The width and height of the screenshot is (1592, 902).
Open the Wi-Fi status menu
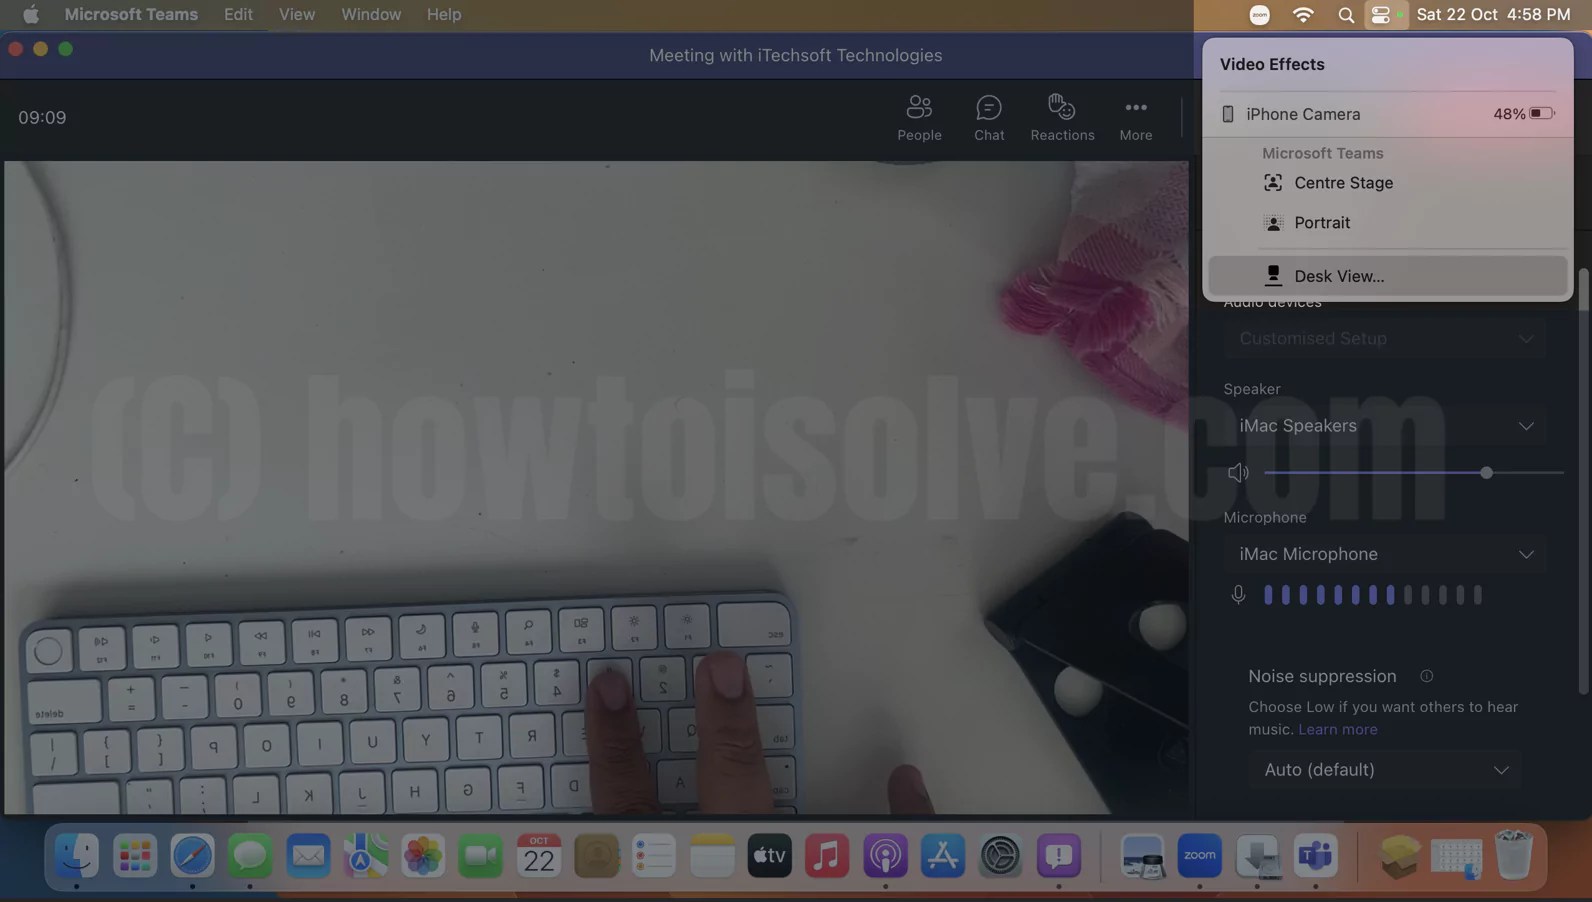click(x=1303, y=14)
